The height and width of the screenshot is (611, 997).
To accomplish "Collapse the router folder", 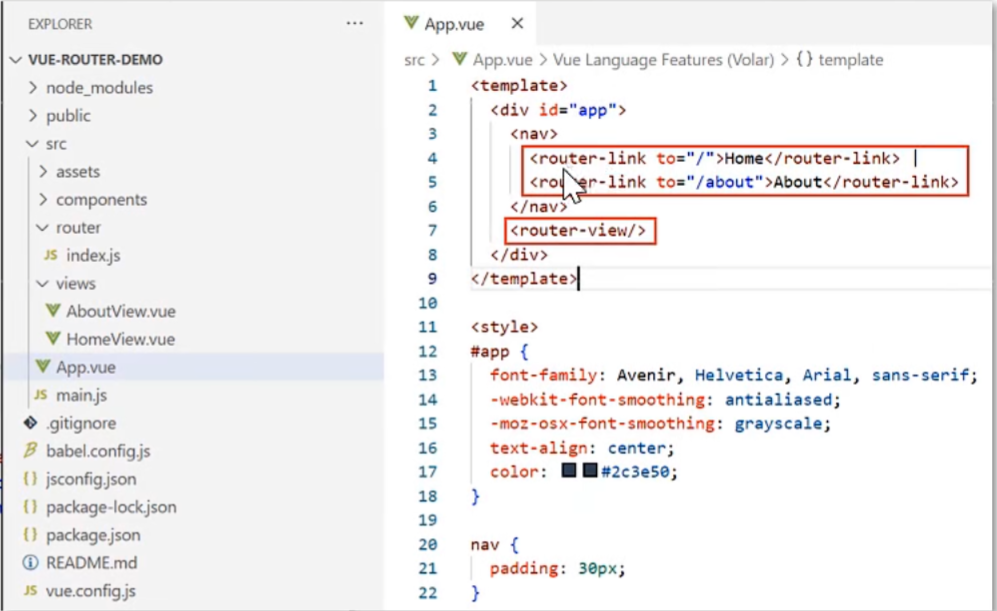I will 43,228.
